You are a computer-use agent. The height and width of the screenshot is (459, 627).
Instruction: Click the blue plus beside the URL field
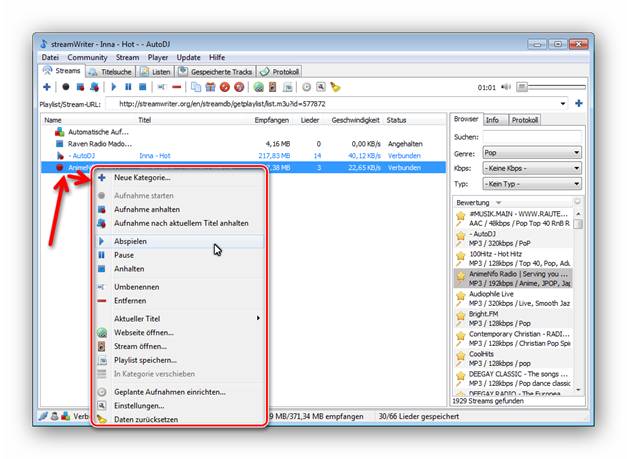coord(579,104)
